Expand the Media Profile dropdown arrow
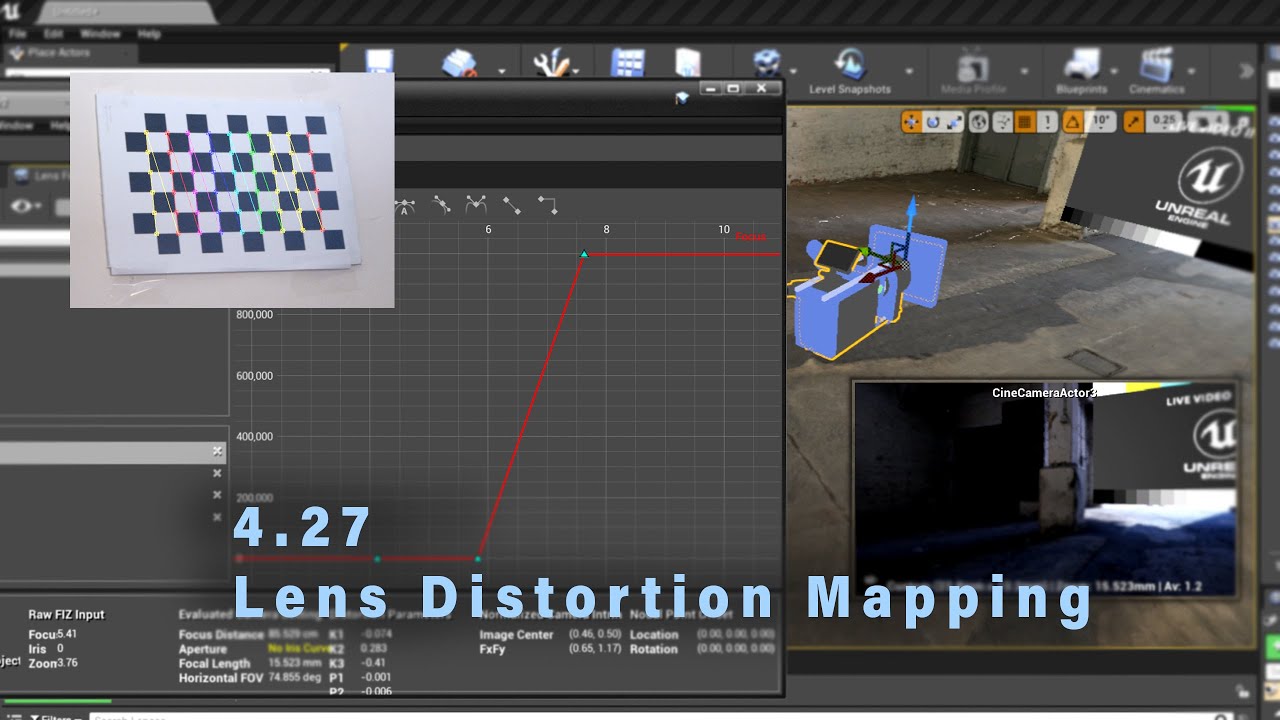Image resolution: width=1280 pixels, height=720 pixels. 1024,72
